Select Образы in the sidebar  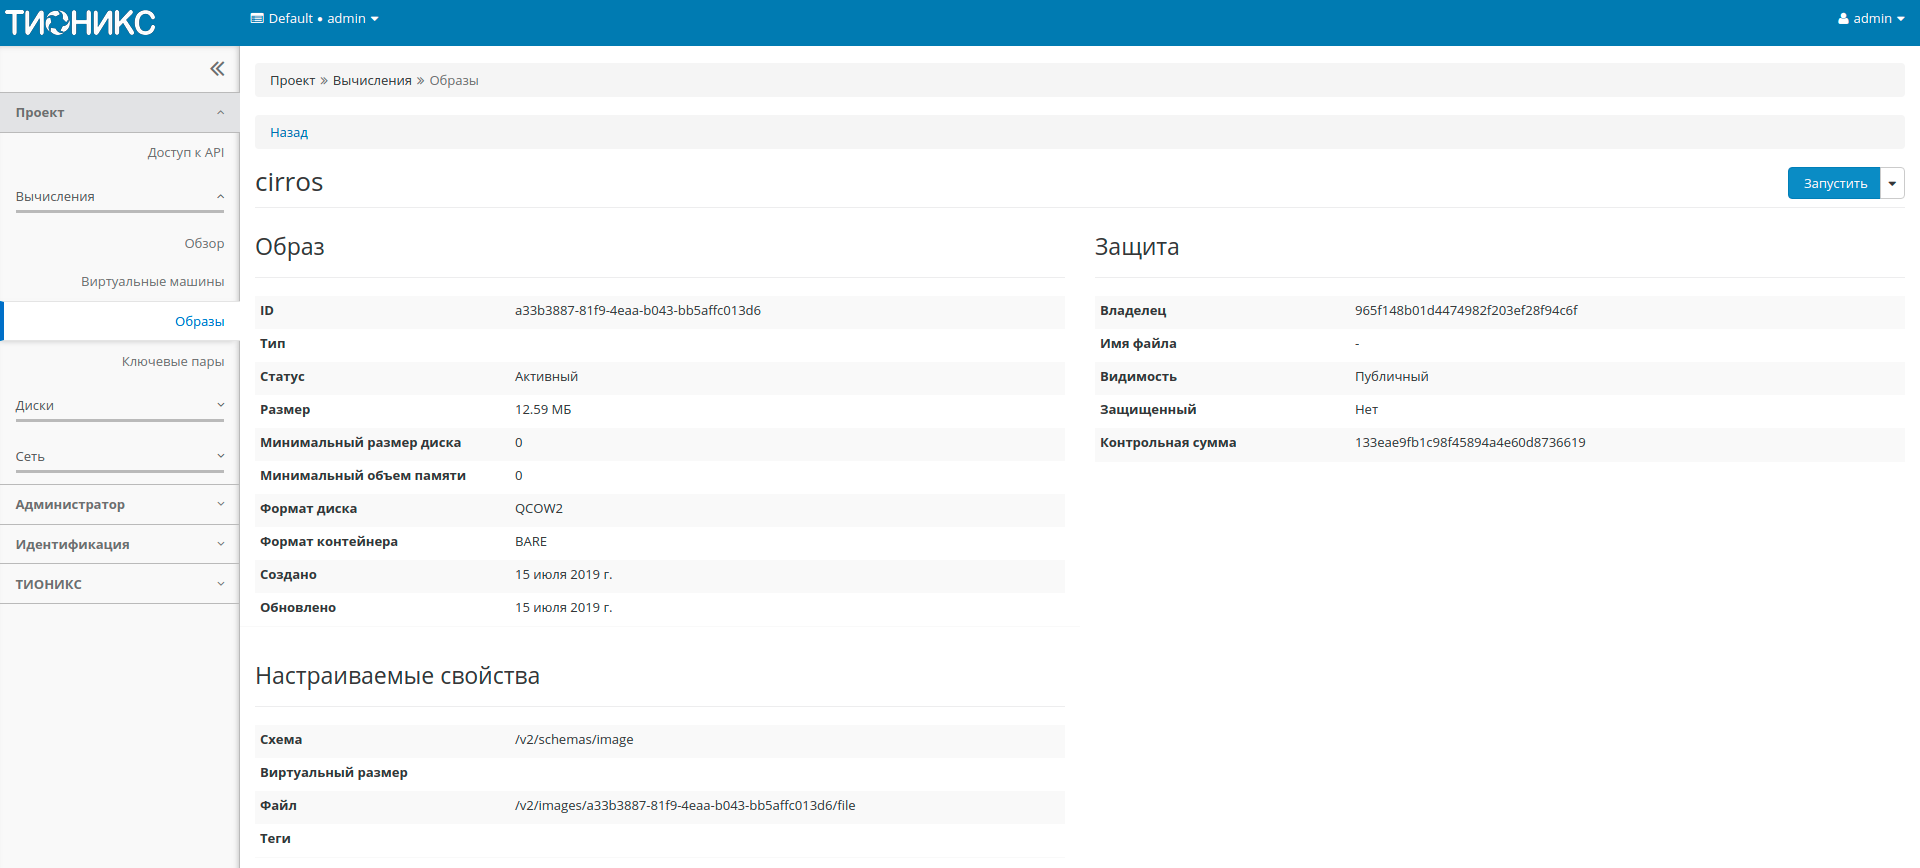199,322
